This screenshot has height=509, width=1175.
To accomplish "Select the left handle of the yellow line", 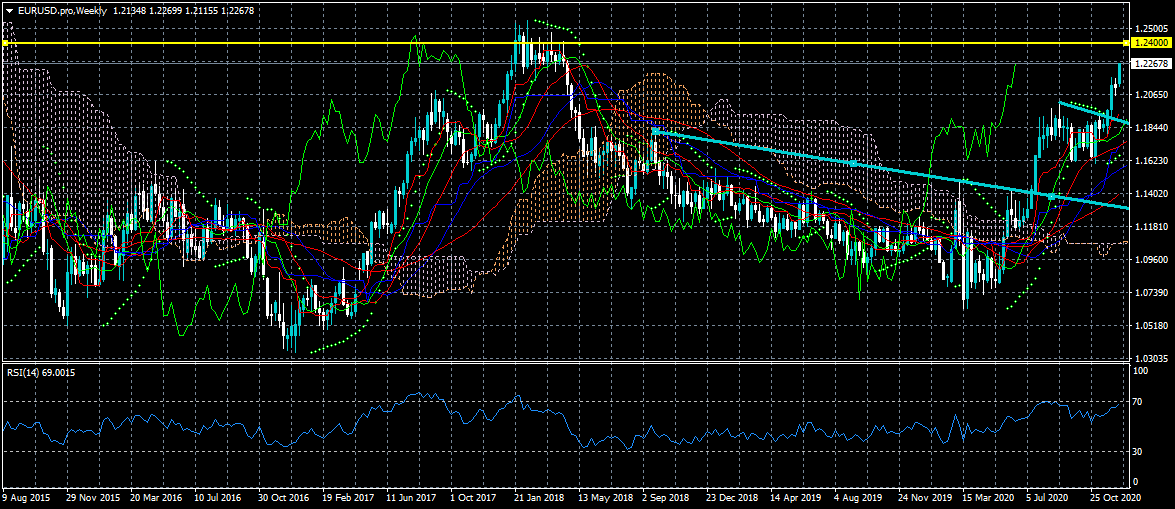I will [5, 43].
